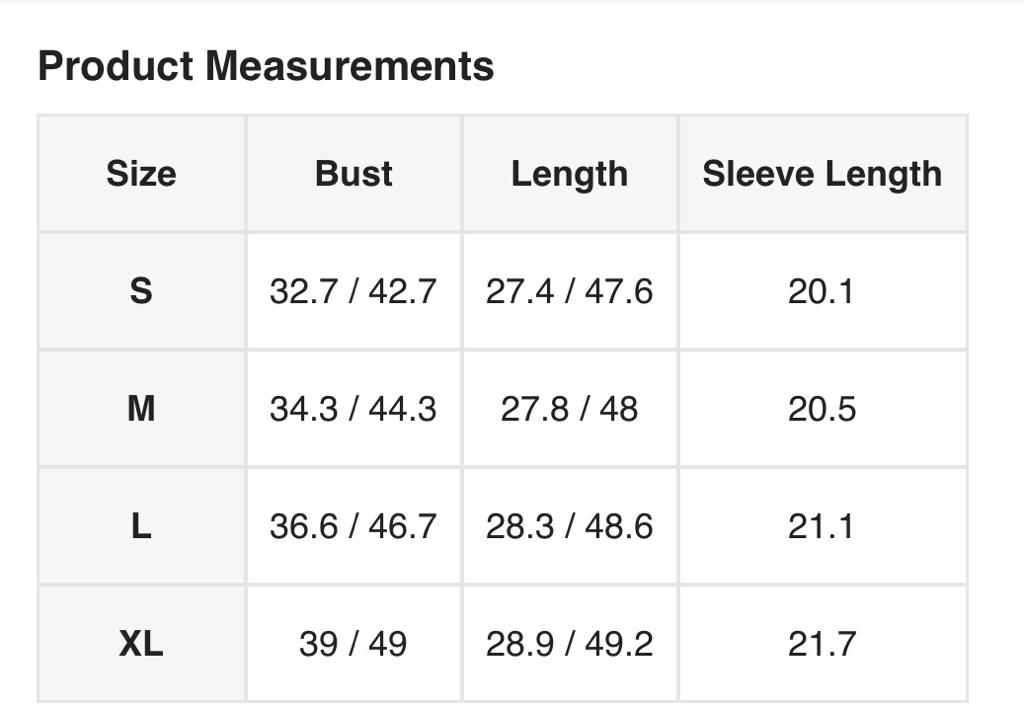Click bust value 34.3 / 44.3
The width and height of the screenshot is (1024, 707).
tap(353, 408)
